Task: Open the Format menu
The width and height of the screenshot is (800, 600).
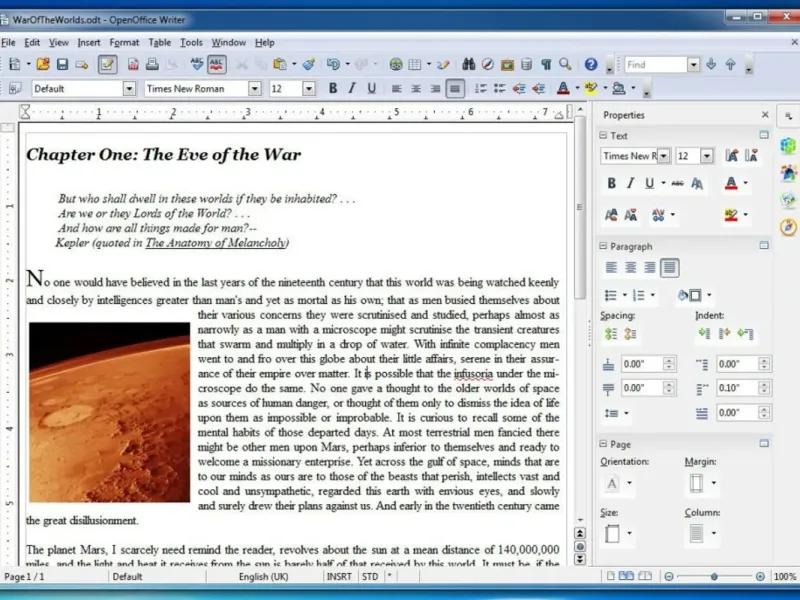Action: point(124,42)
